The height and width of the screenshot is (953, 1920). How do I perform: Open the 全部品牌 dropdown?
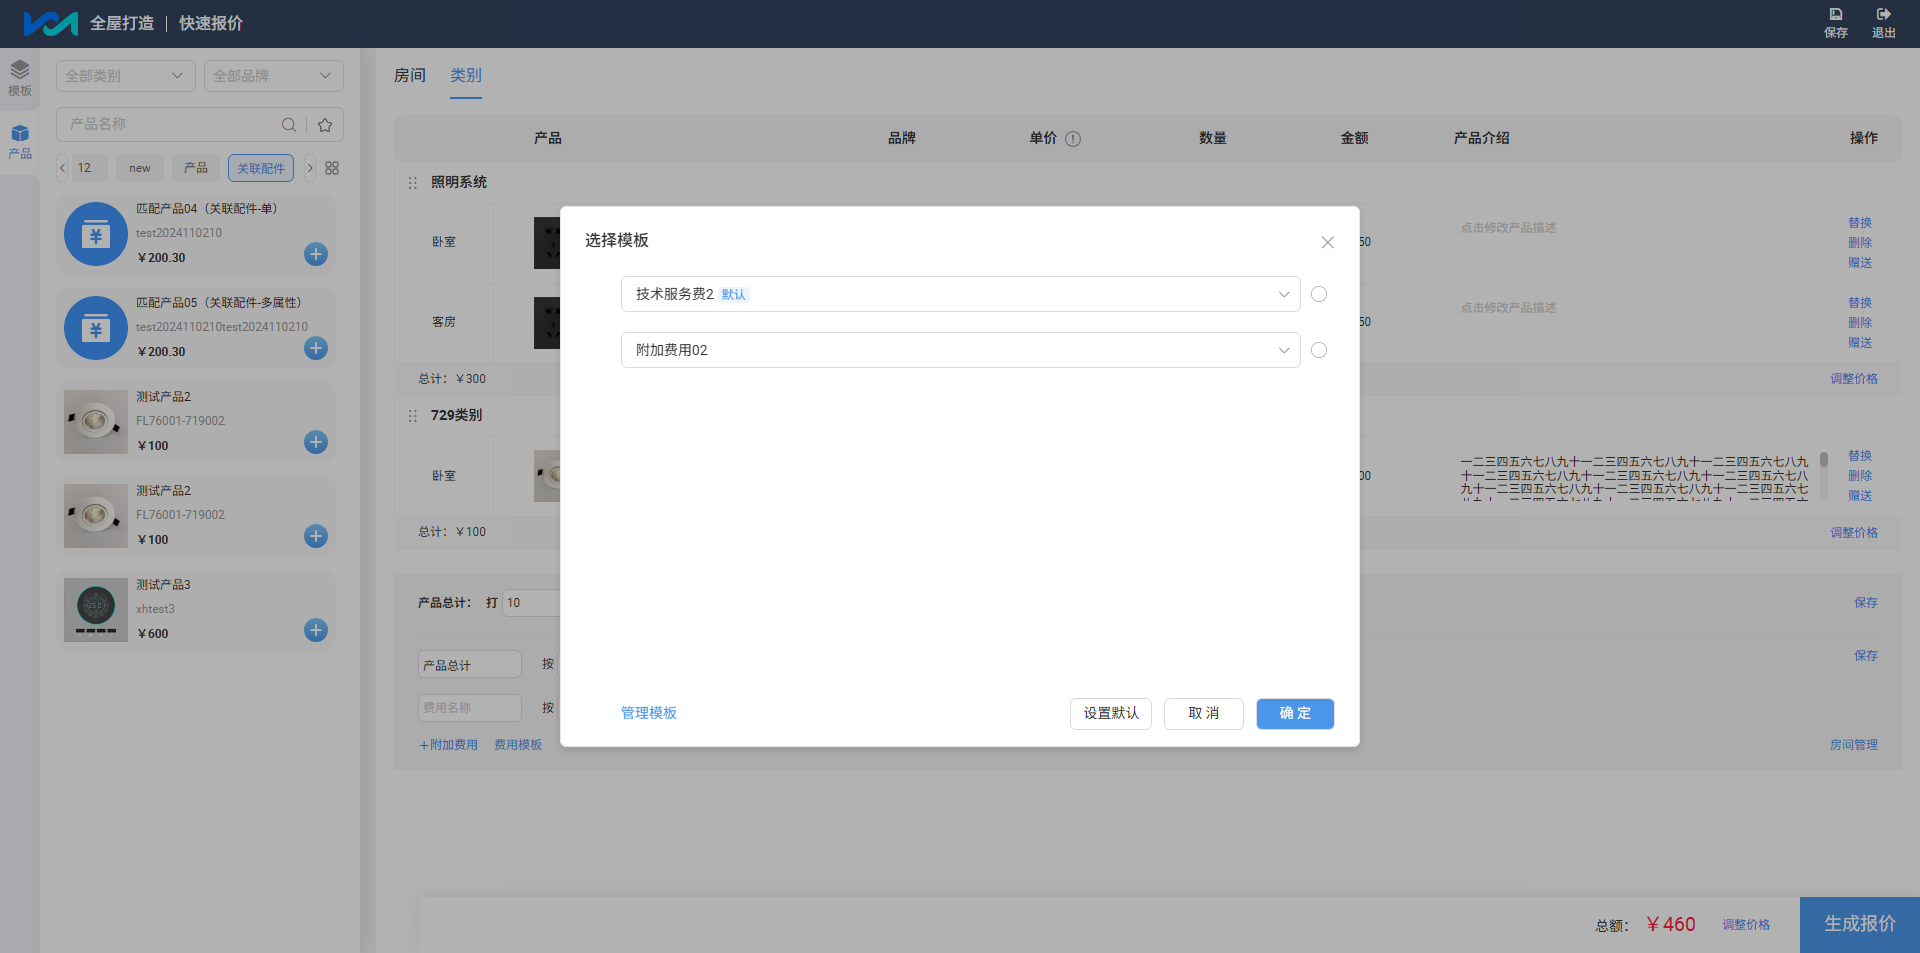tap(273, 76)
